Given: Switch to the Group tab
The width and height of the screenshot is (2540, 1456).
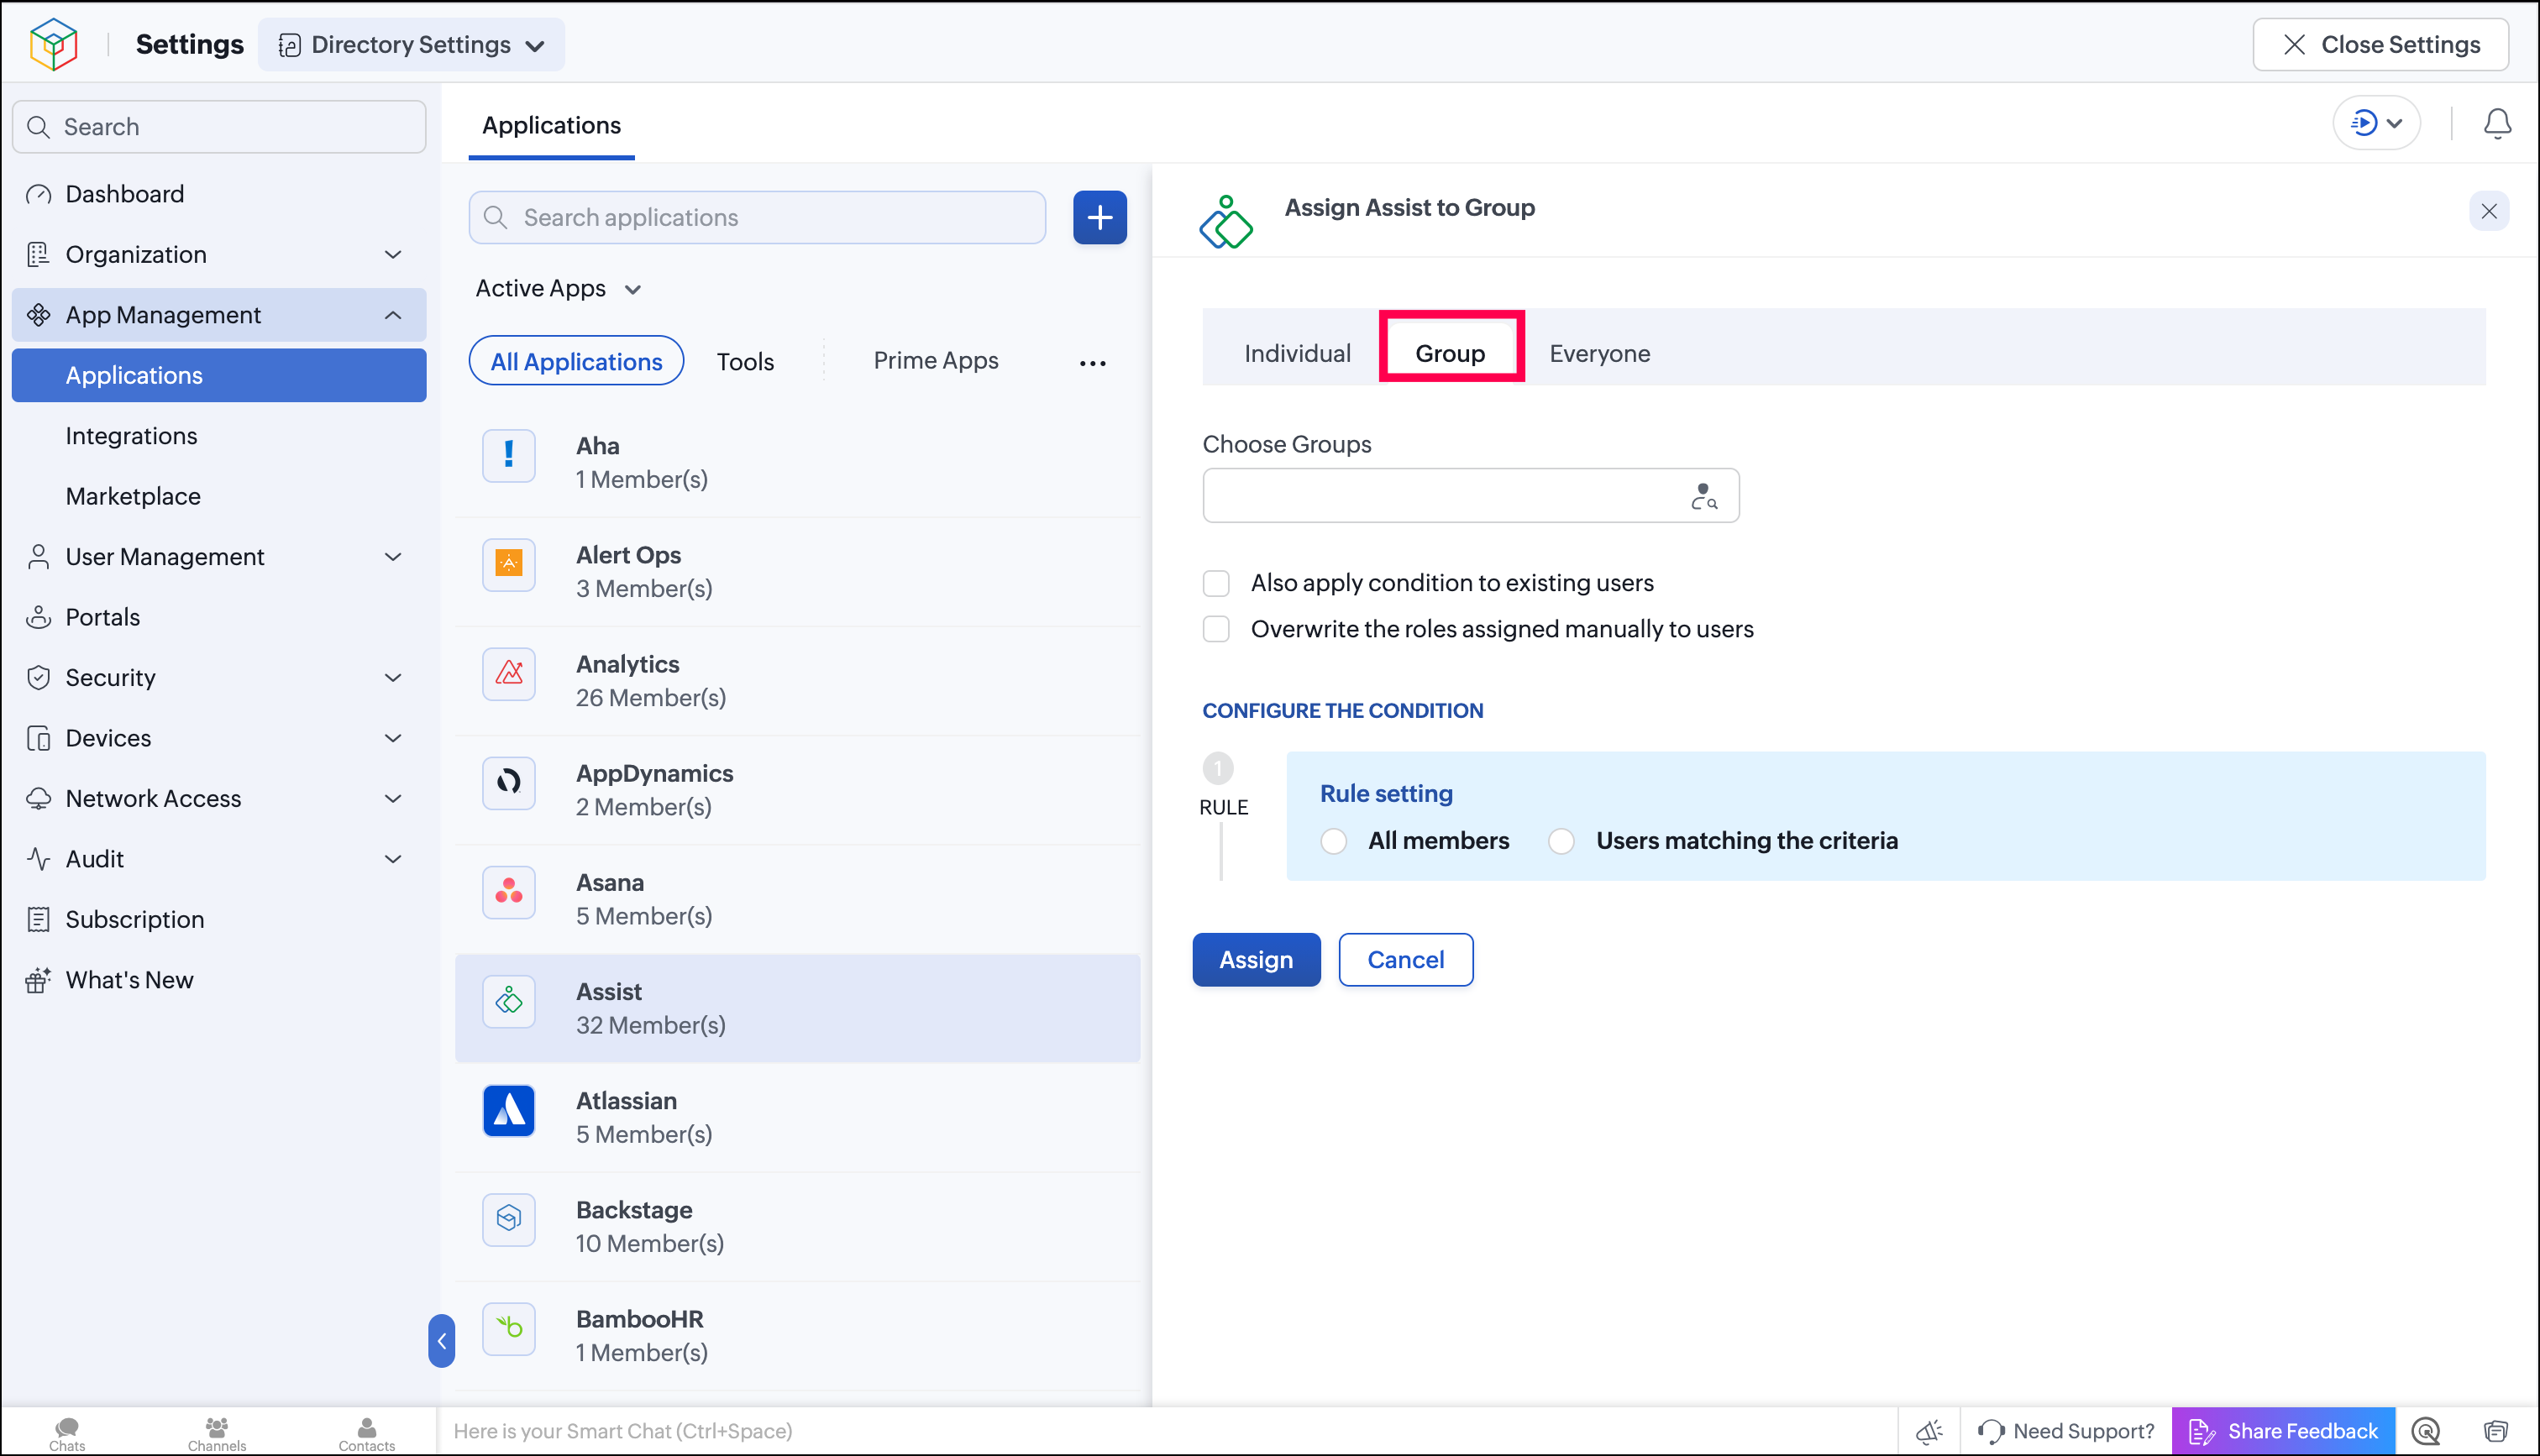Looking at the screenshot, I should (x=1450, y=353).
